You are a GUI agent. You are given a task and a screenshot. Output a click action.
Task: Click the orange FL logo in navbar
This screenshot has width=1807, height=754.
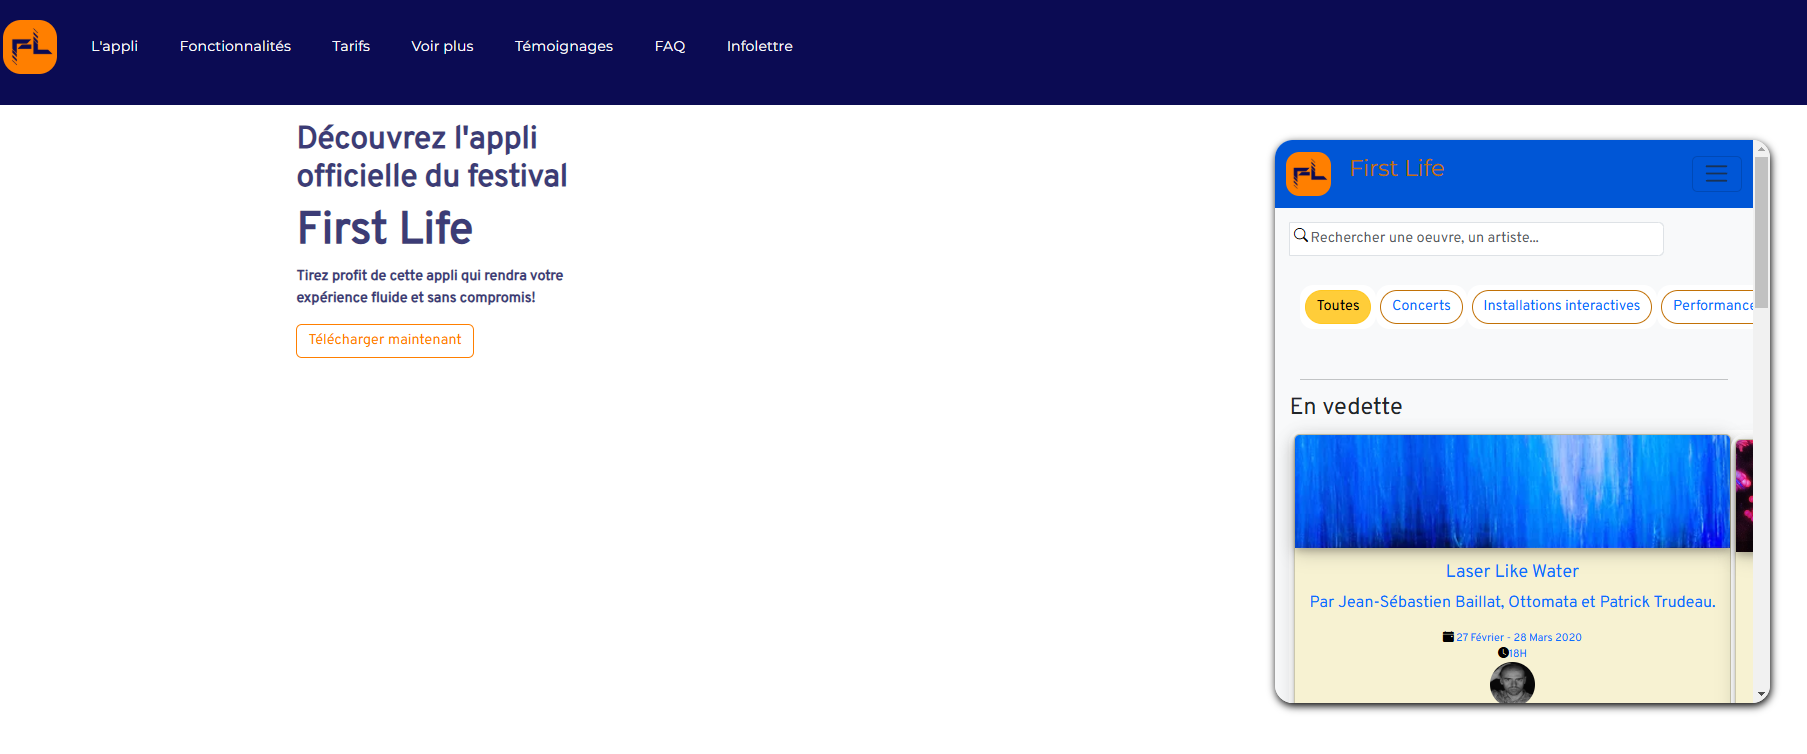(30, 47)
